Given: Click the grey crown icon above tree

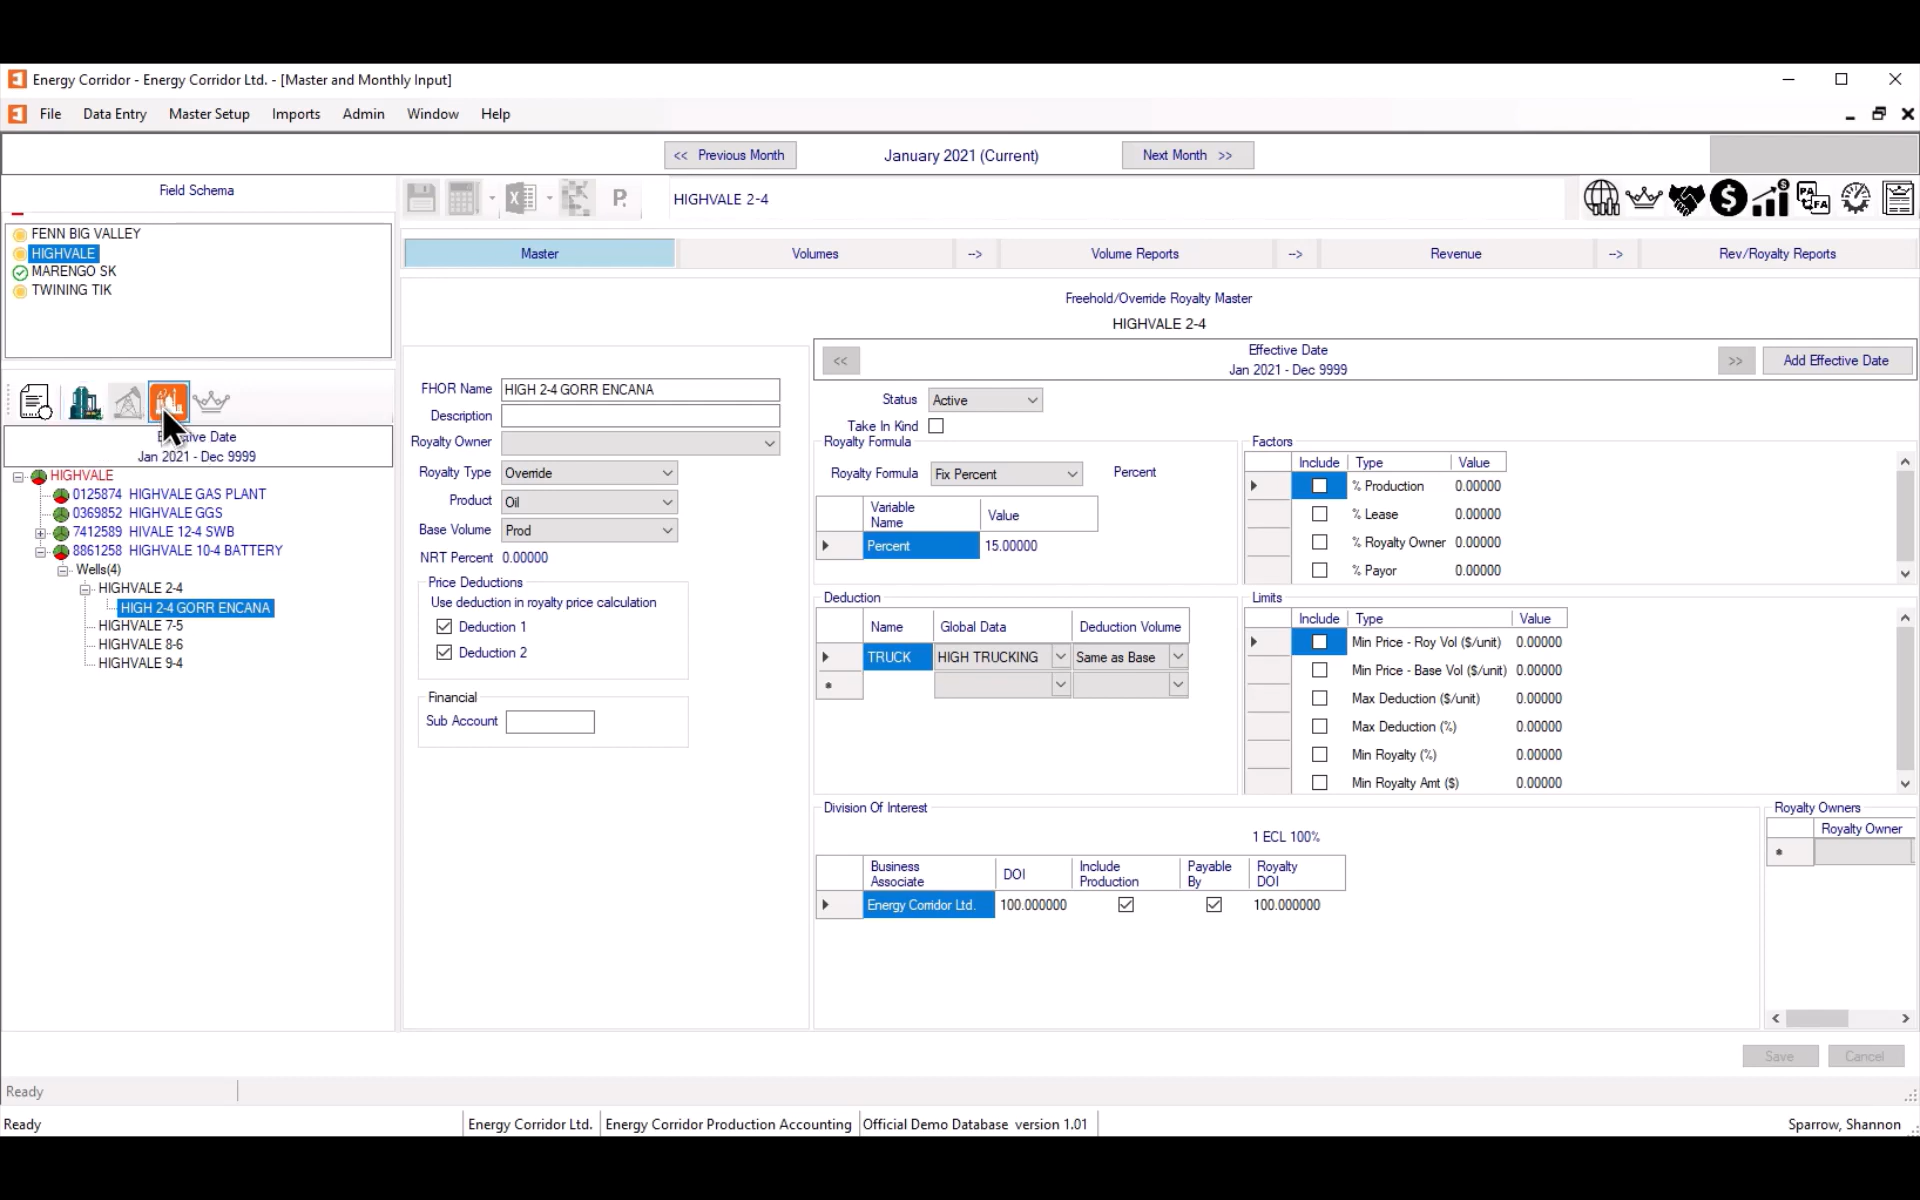Looking at the screenshot, I should pos(211,402).
